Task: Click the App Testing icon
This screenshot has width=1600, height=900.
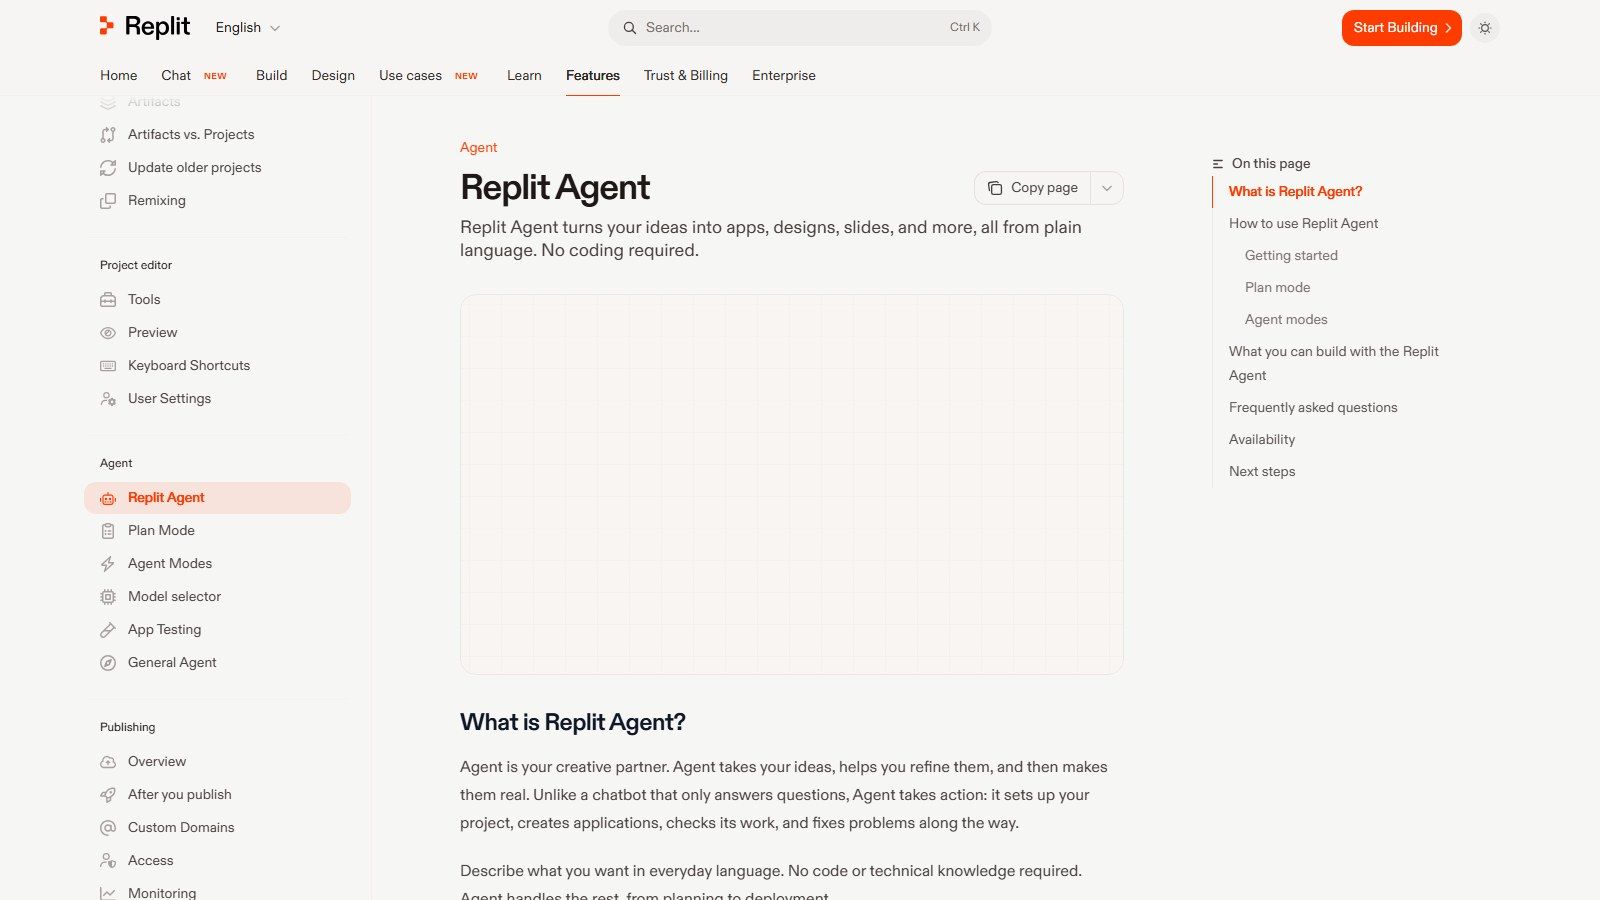Action: pyautogui.click(x=108, y=630)
